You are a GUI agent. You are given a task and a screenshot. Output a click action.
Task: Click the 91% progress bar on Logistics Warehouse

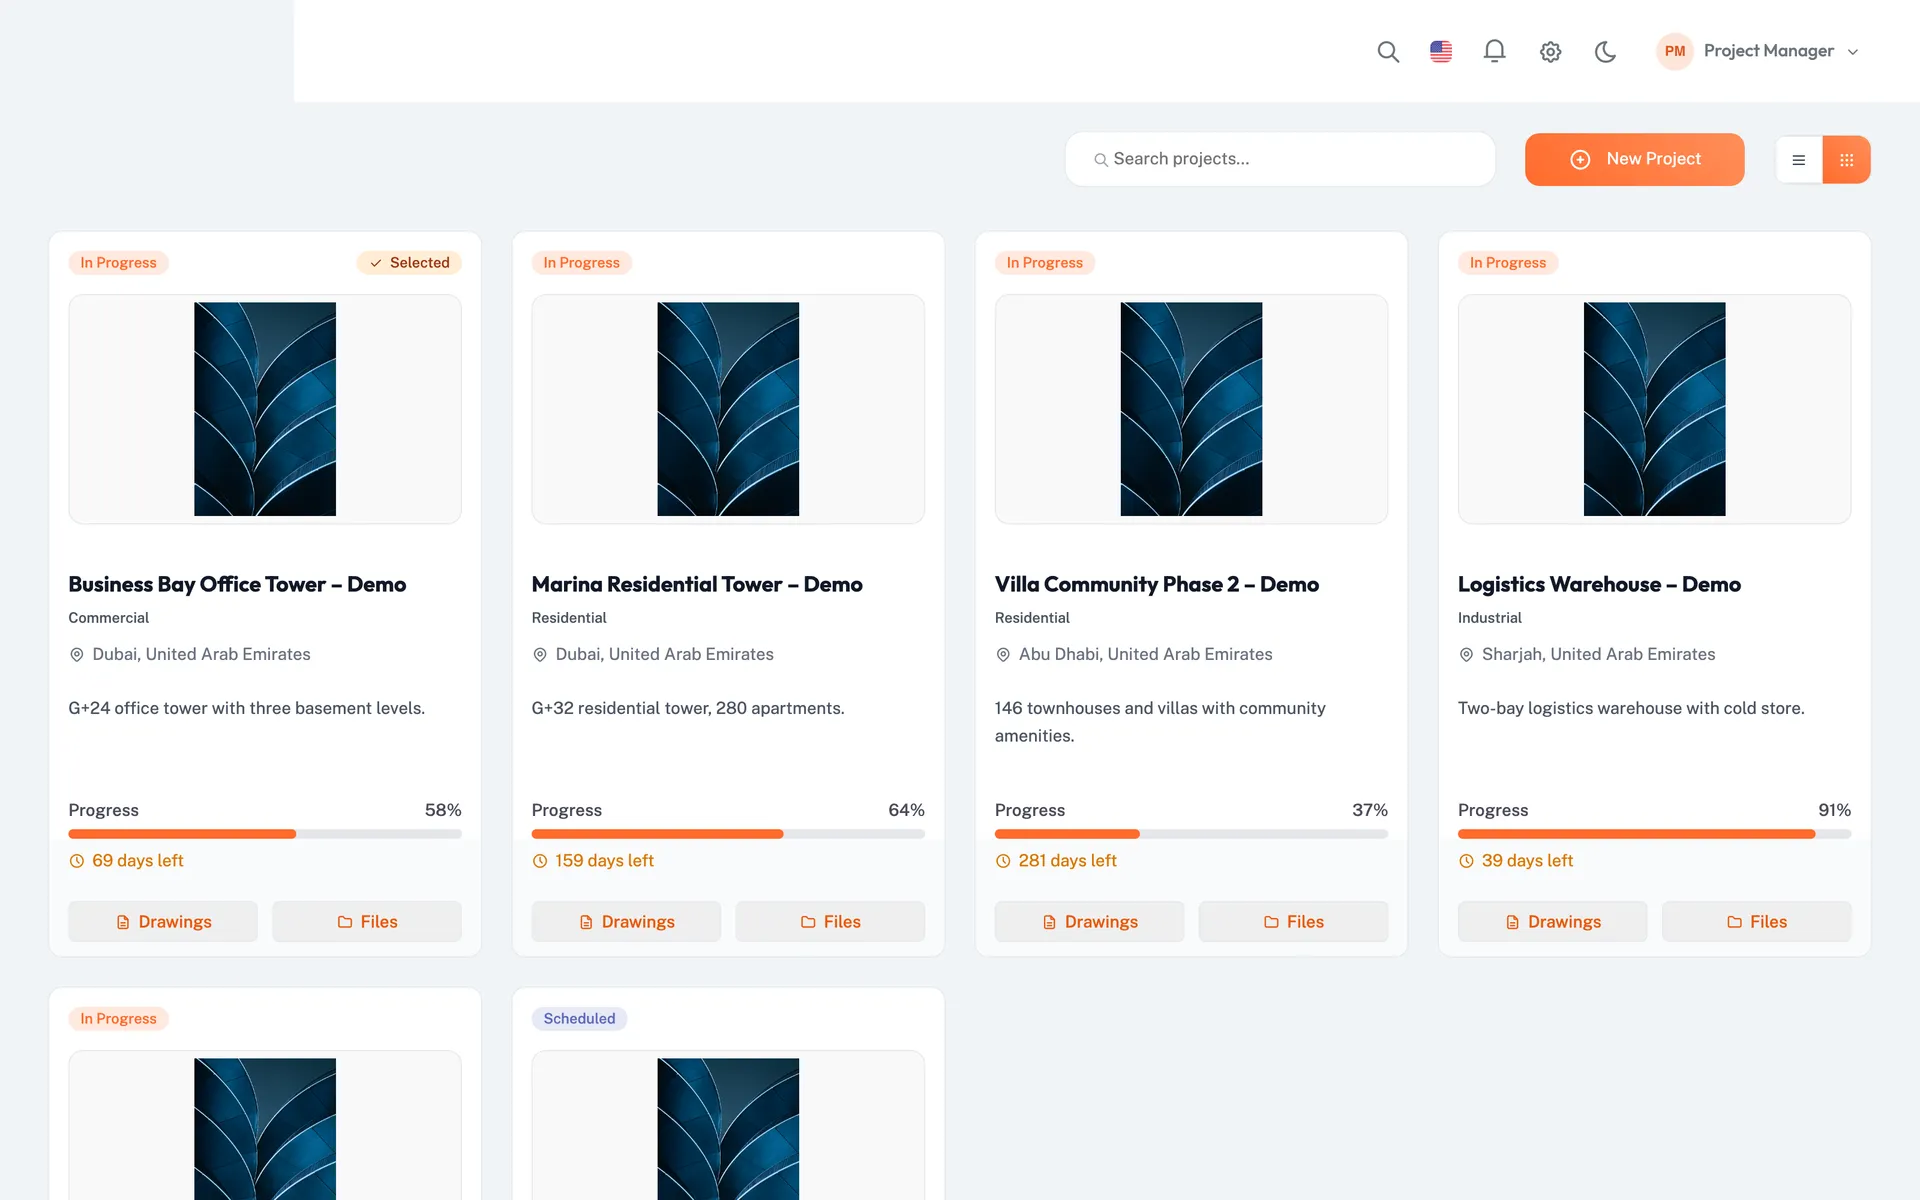click(x=1654, y=834)
